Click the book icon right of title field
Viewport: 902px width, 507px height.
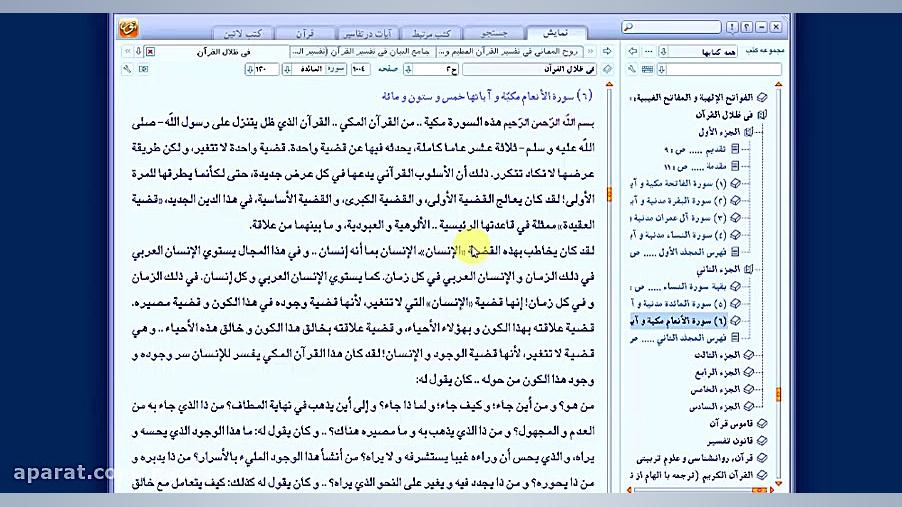tap(607, 69)
